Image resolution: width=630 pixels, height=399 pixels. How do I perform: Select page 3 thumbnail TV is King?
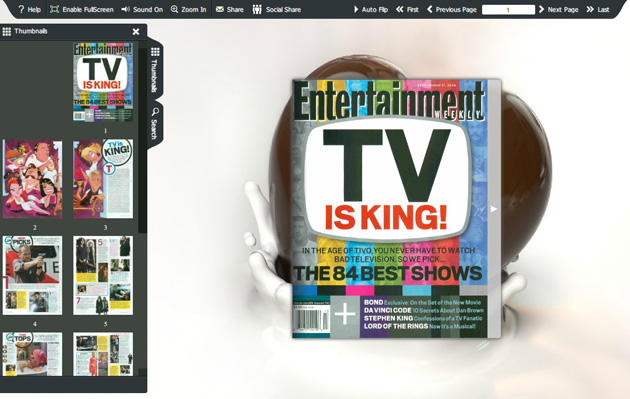click(x=103, y=179)
